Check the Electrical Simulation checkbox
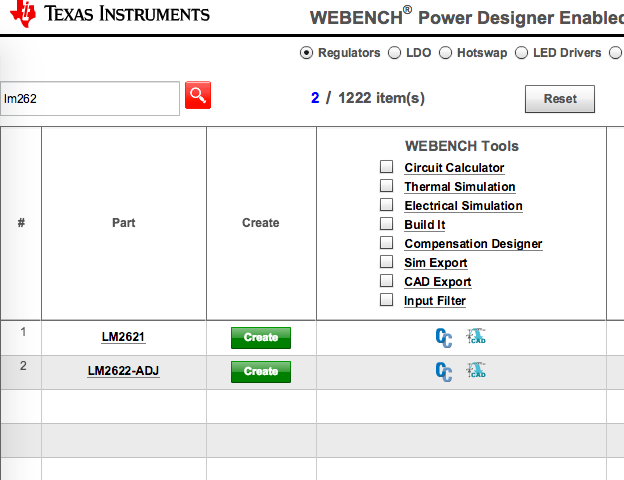624x480 pixels. pos(386,205)
